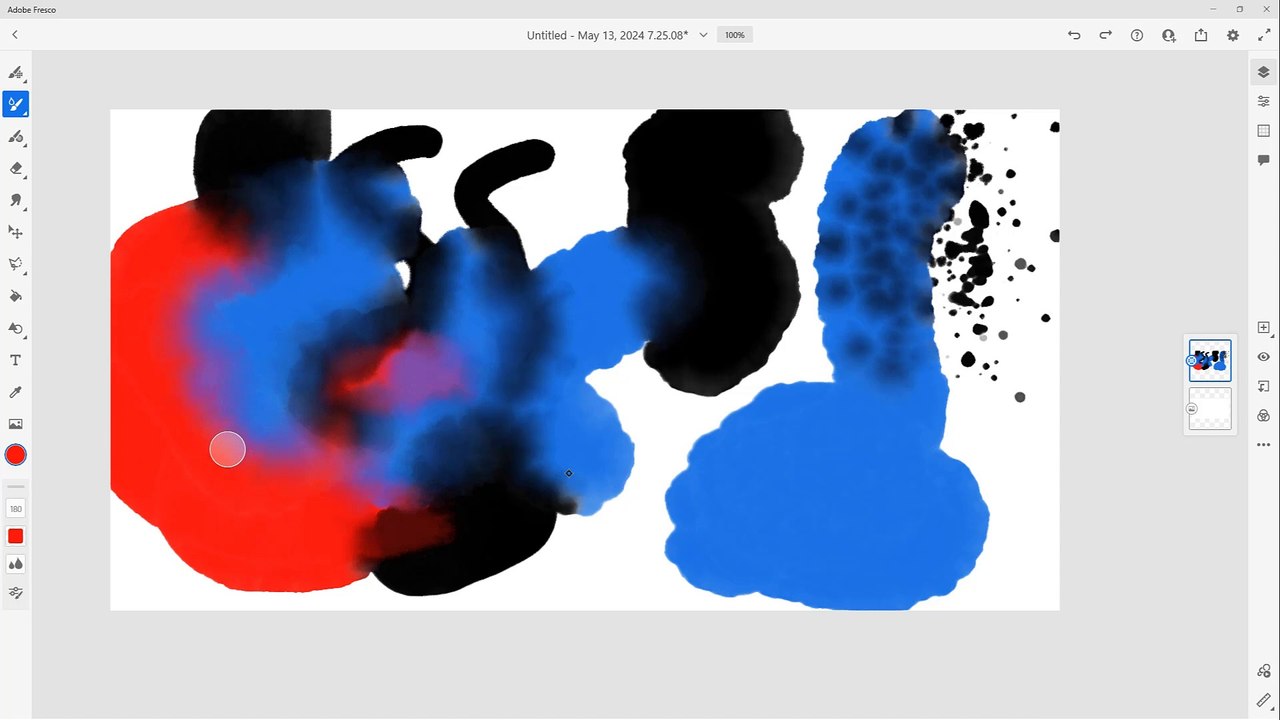Select the Lasso selection tool
This screenshot has height=720, width=1280.
pyautogui.click(x=16, y=264)
